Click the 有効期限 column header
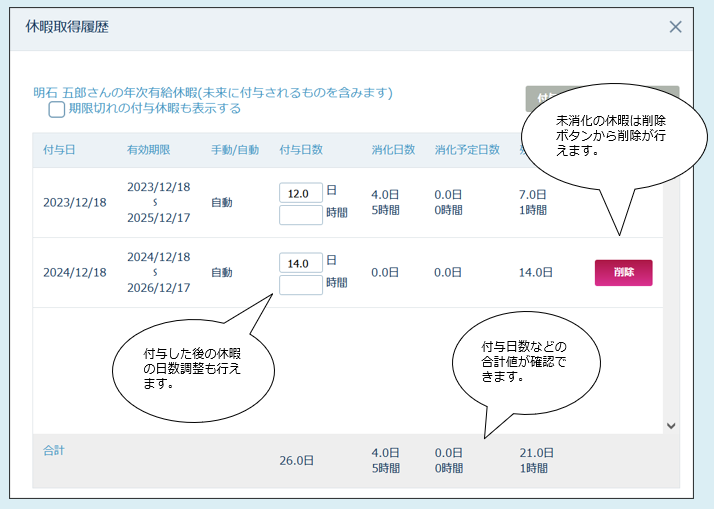Viewport: 714px width, 509px height. click(x=148, y=150)
